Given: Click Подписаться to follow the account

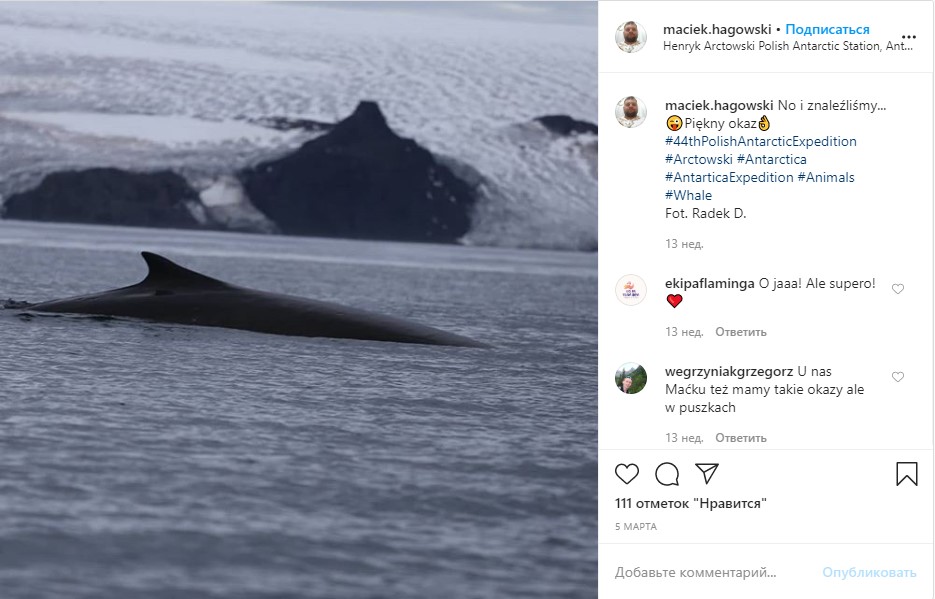Looking at the screenshot, I should 827,29.
